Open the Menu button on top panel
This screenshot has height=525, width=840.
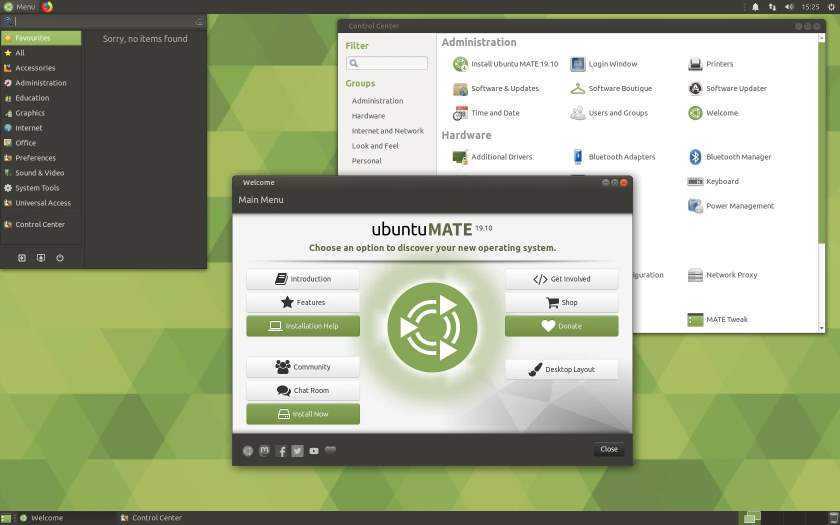19,7
